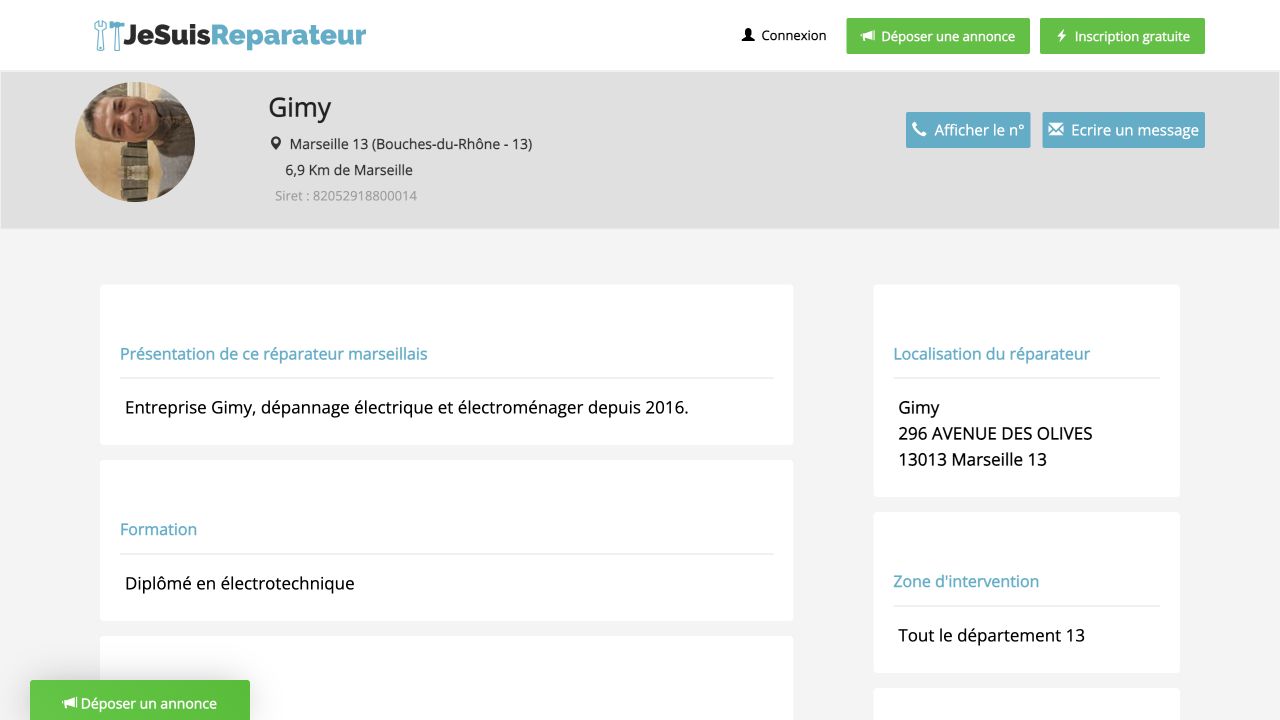Click the text Marseille 13 (Bouches-du-Rhône - 13)
The height and width of the screenshot is (720, 1280).
411,144
